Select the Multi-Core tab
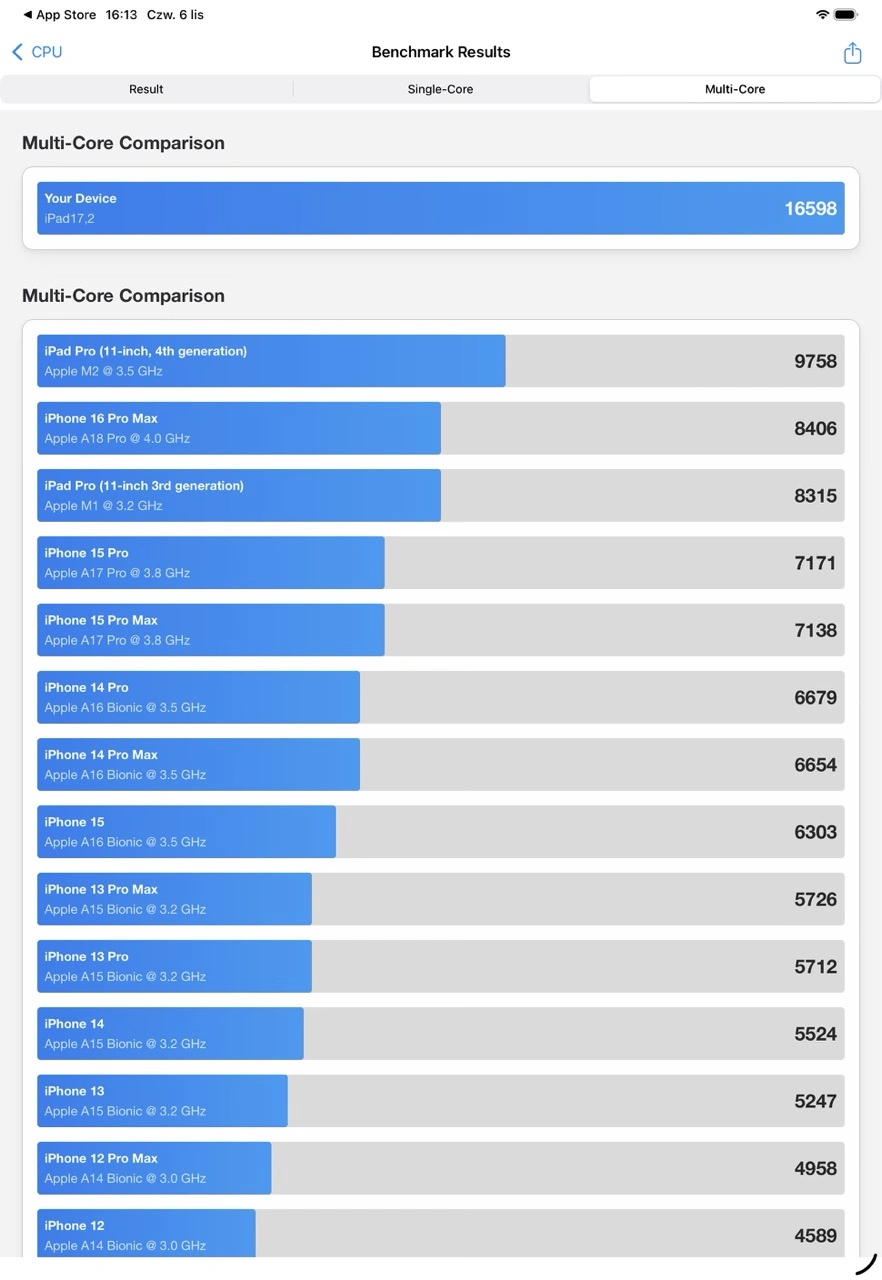This screenshot has width=882, height=1280. click(x=735, y=89)
